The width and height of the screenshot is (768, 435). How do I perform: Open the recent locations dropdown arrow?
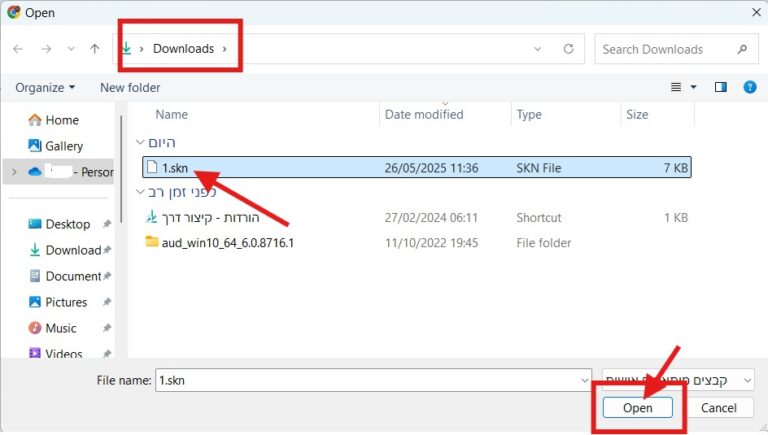[x=70, y=49]
